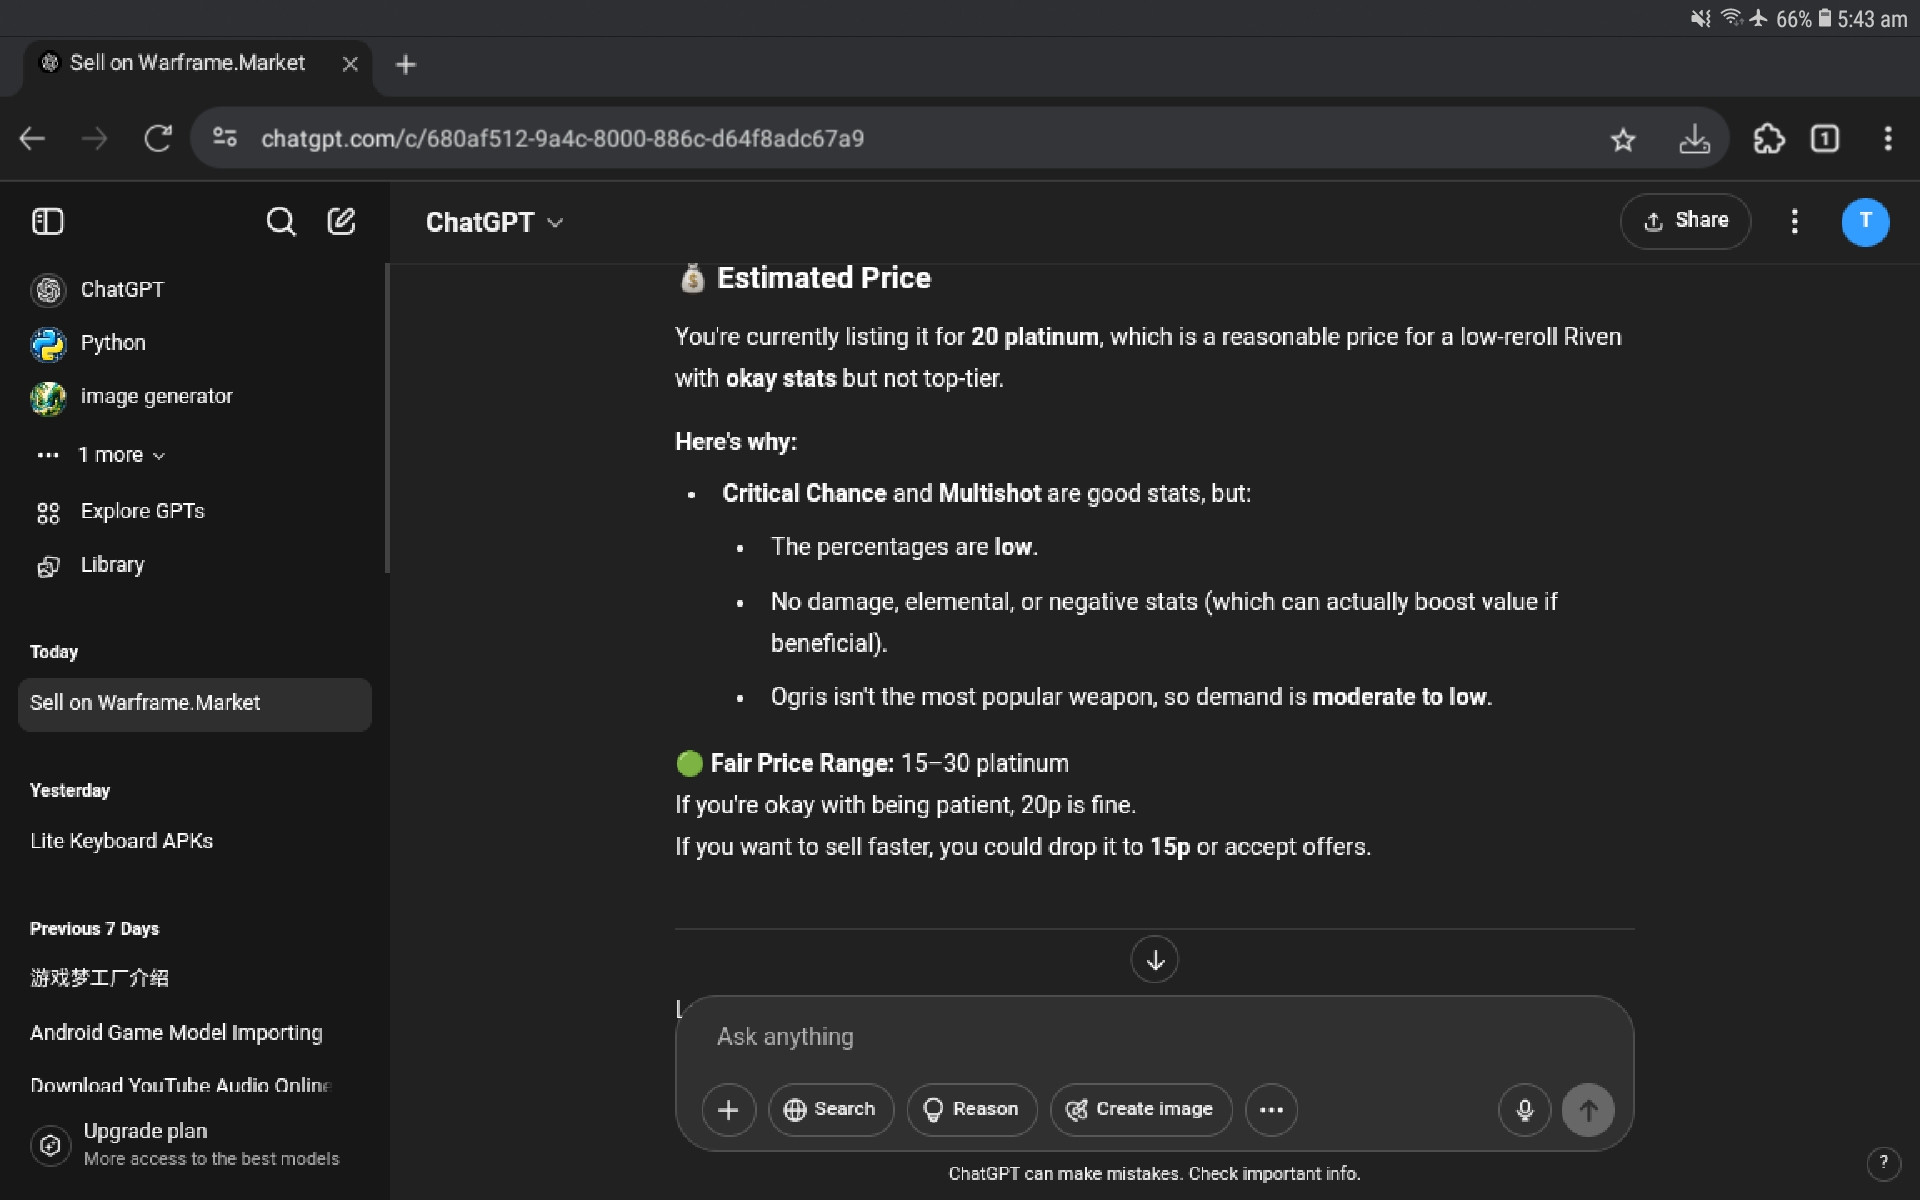Open the tab switcher counter icon
This screenshot has height=1200, width=1920.
pyautogui.click(x=1825, y=139)
